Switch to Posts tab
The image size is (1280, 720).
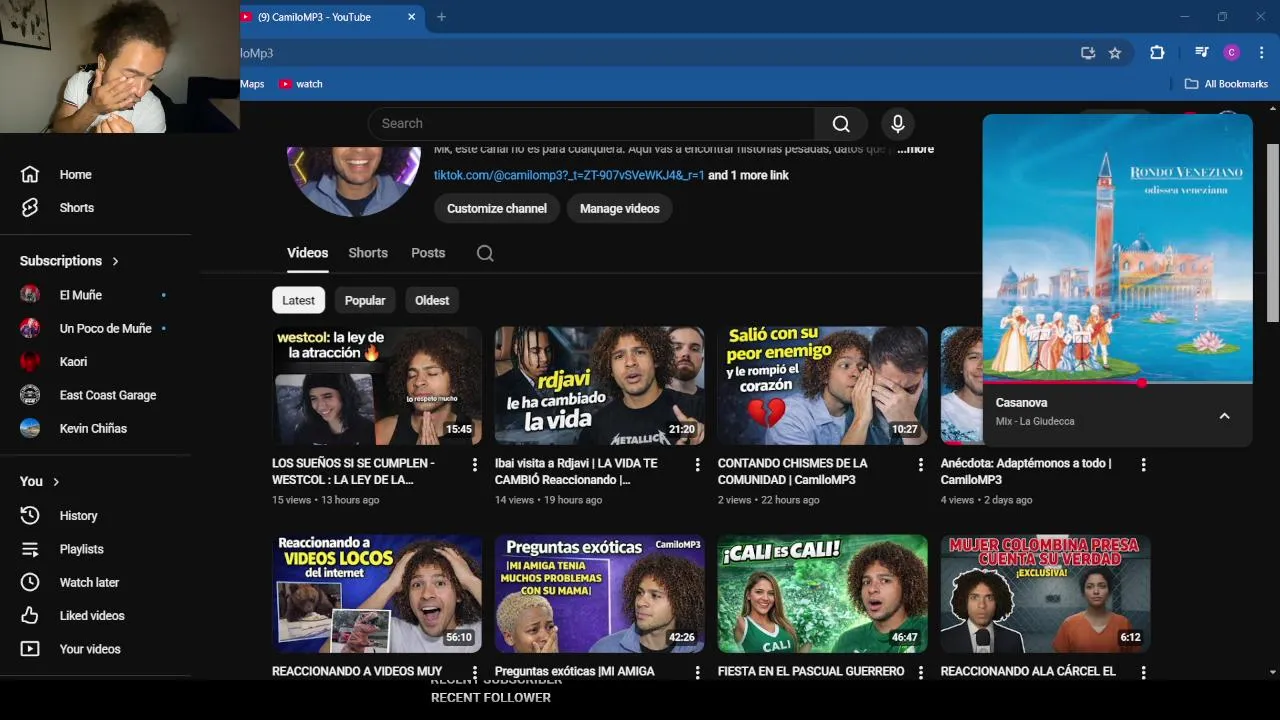[x=428, y=253]
